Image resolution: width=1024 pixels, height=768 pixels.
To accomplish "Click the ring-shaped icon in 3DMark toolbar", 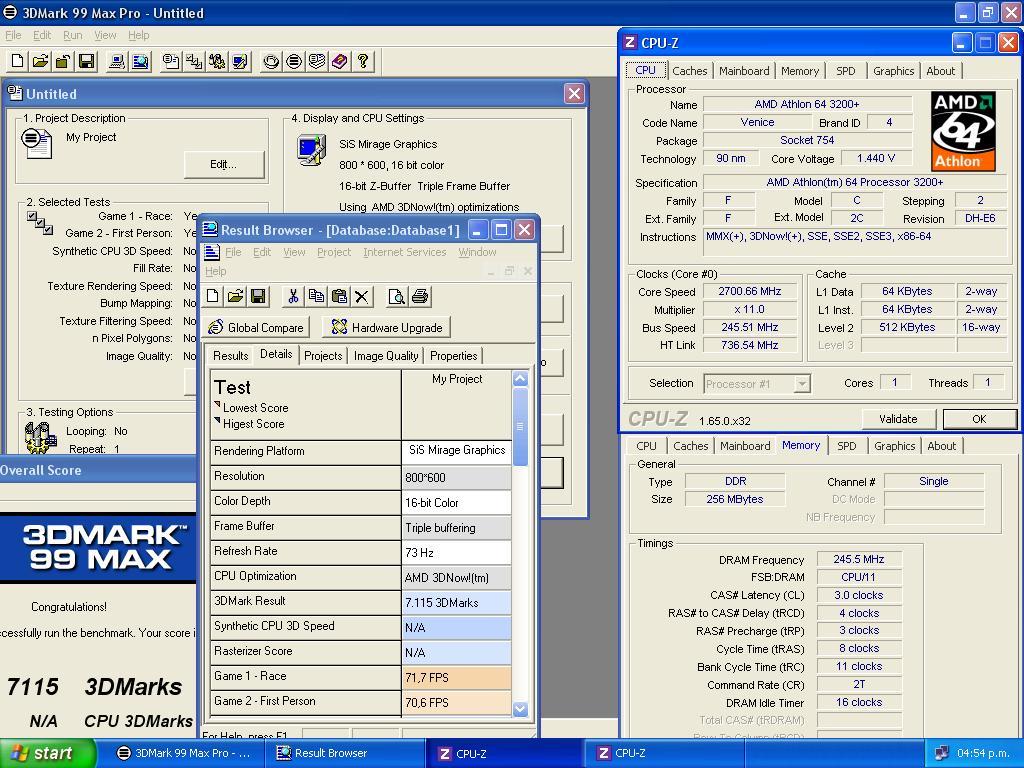I will (x=271, y=61).
